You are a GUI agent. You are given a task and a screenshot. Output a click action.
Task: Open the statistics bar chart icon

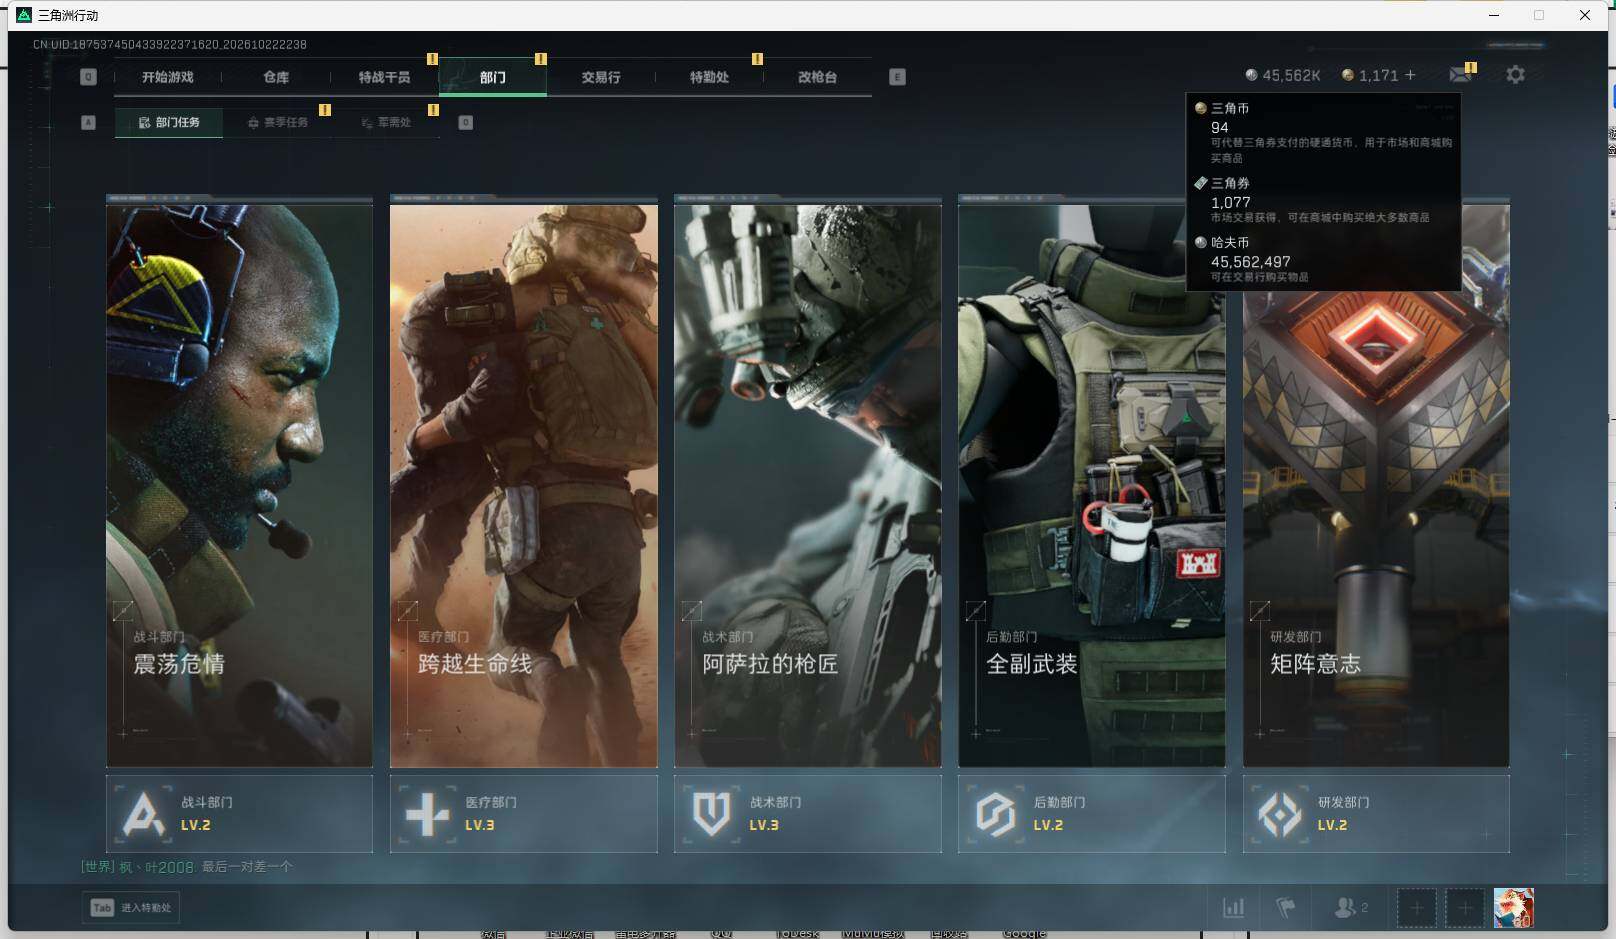click(1234, 908)
